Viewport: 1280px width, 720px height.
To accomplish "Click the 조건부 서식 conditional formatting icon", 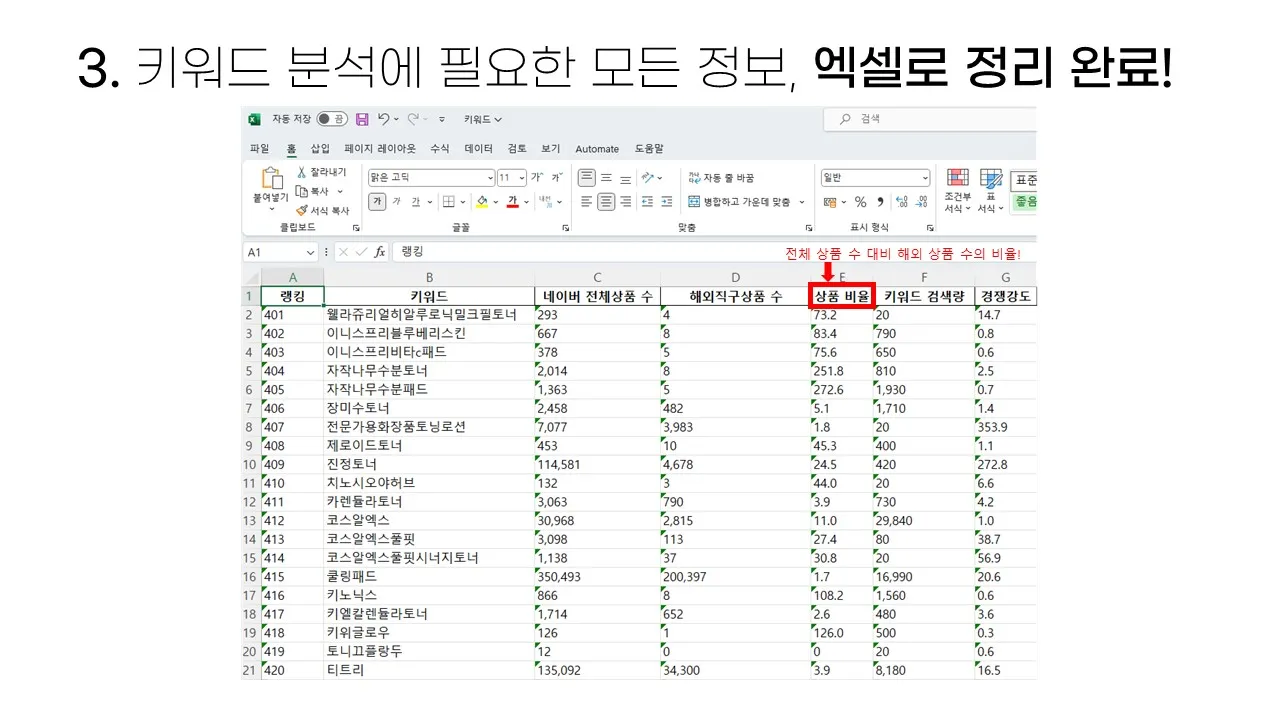I will tap(958, 179).
